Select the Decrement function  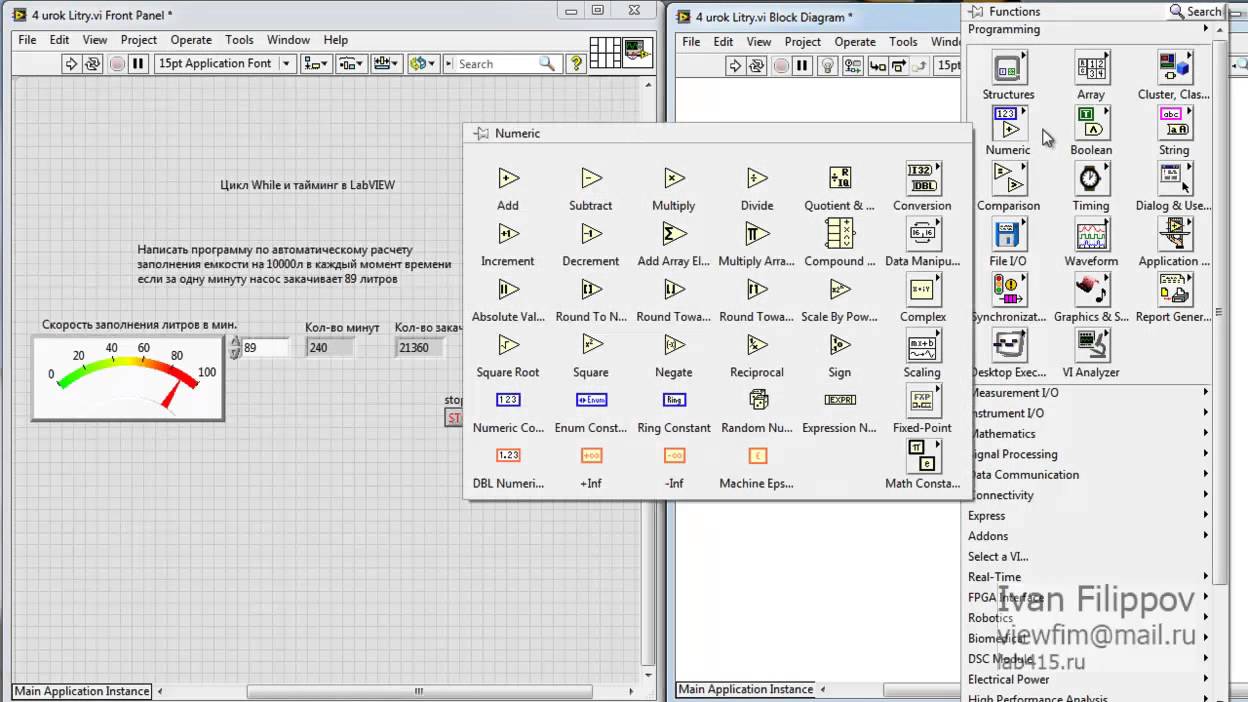[591, 234]
